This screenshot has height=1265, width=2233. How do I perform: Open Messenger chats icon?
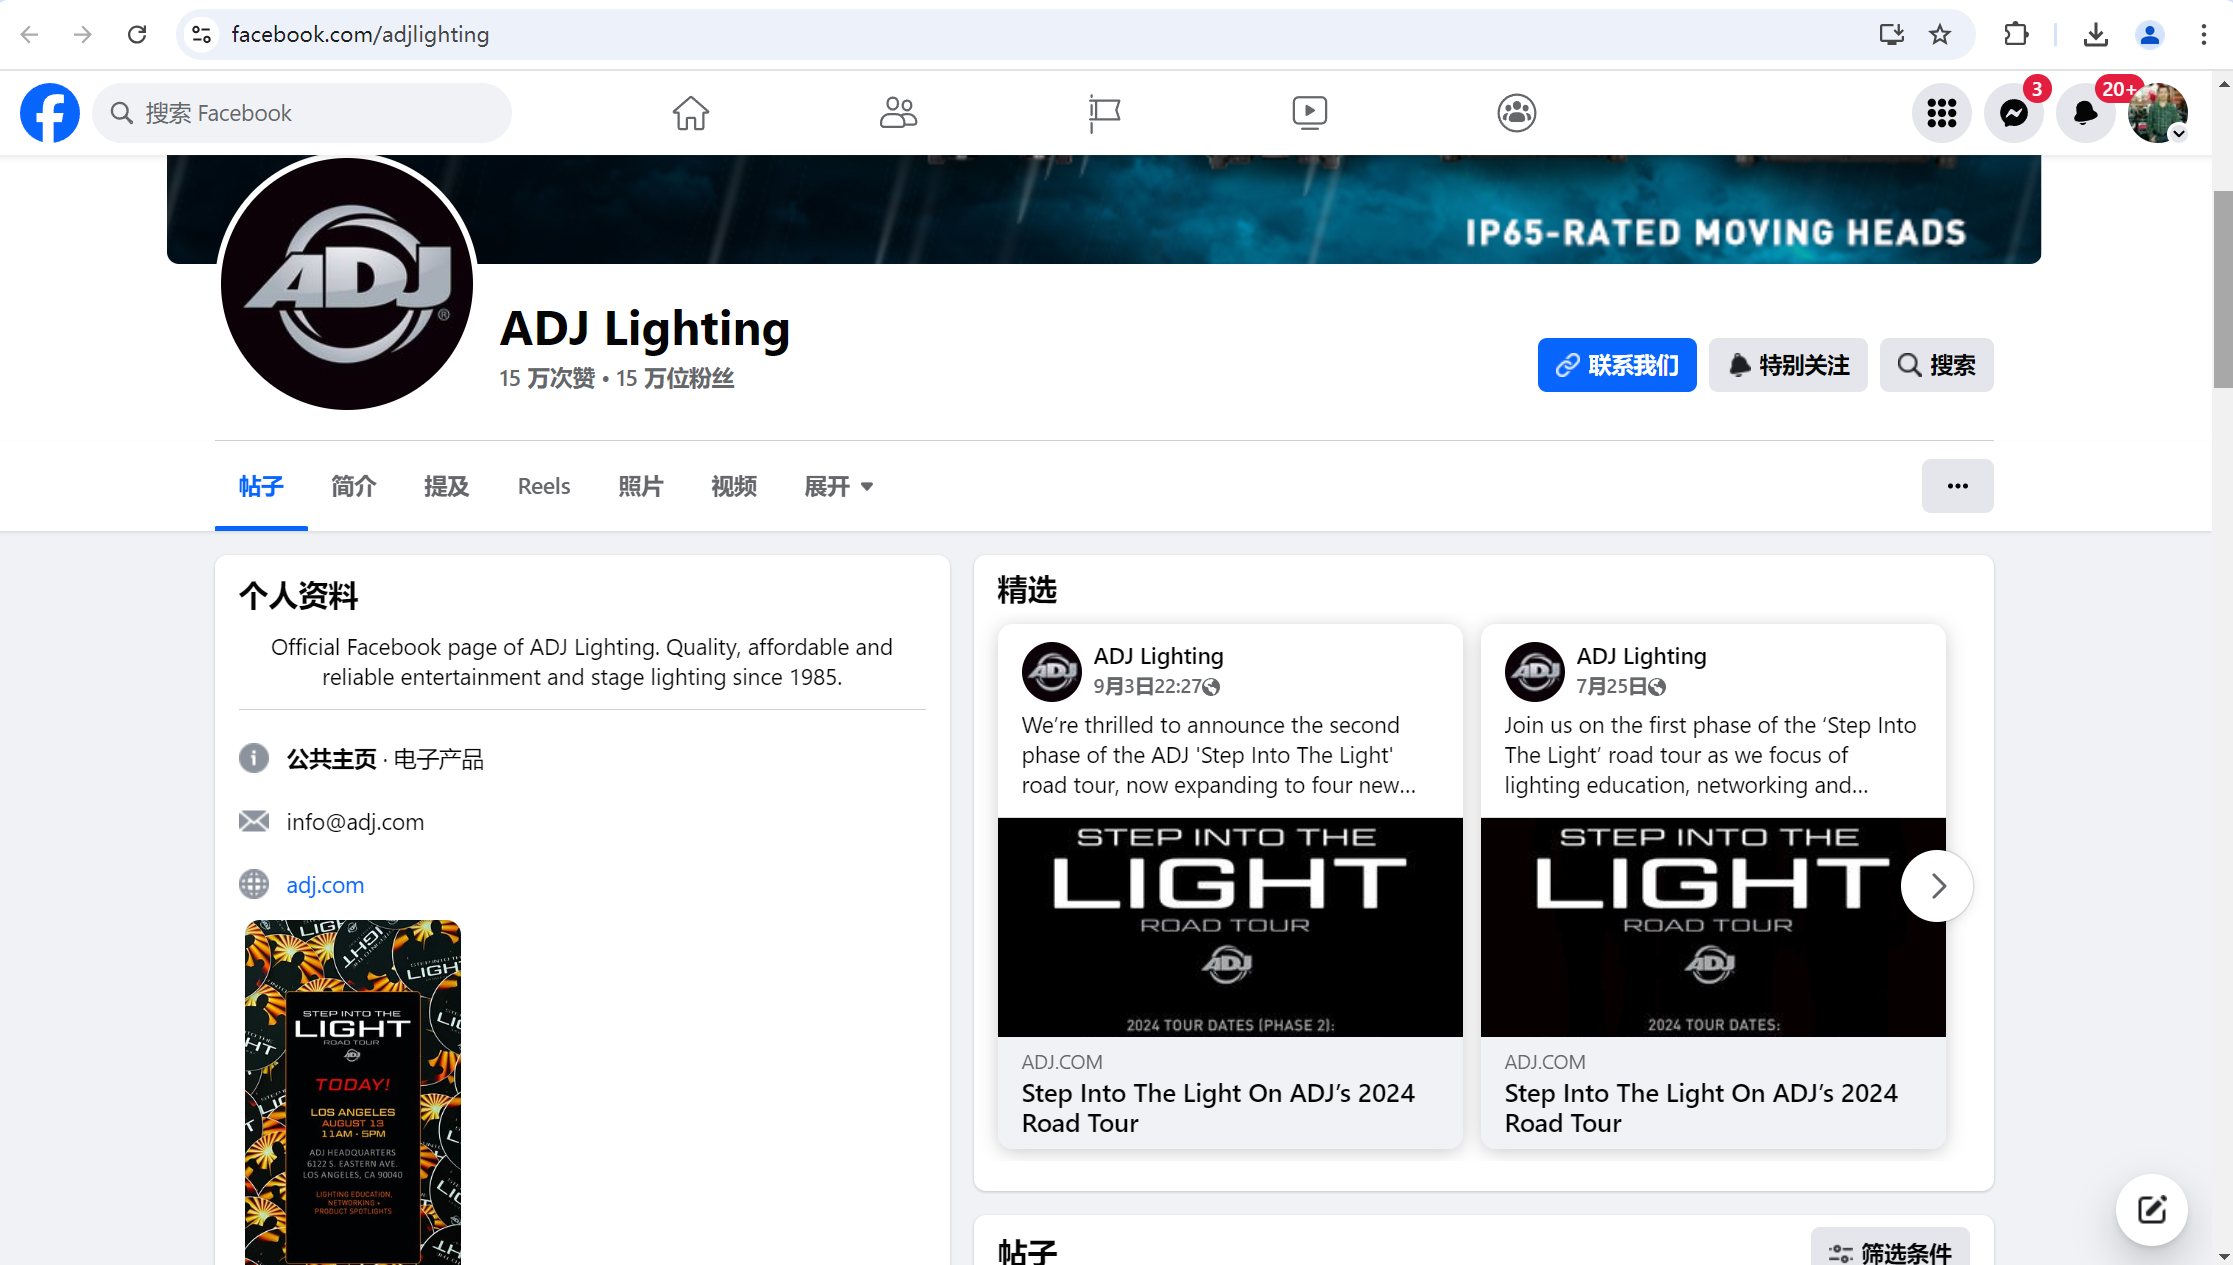(x=2014, y=113)
